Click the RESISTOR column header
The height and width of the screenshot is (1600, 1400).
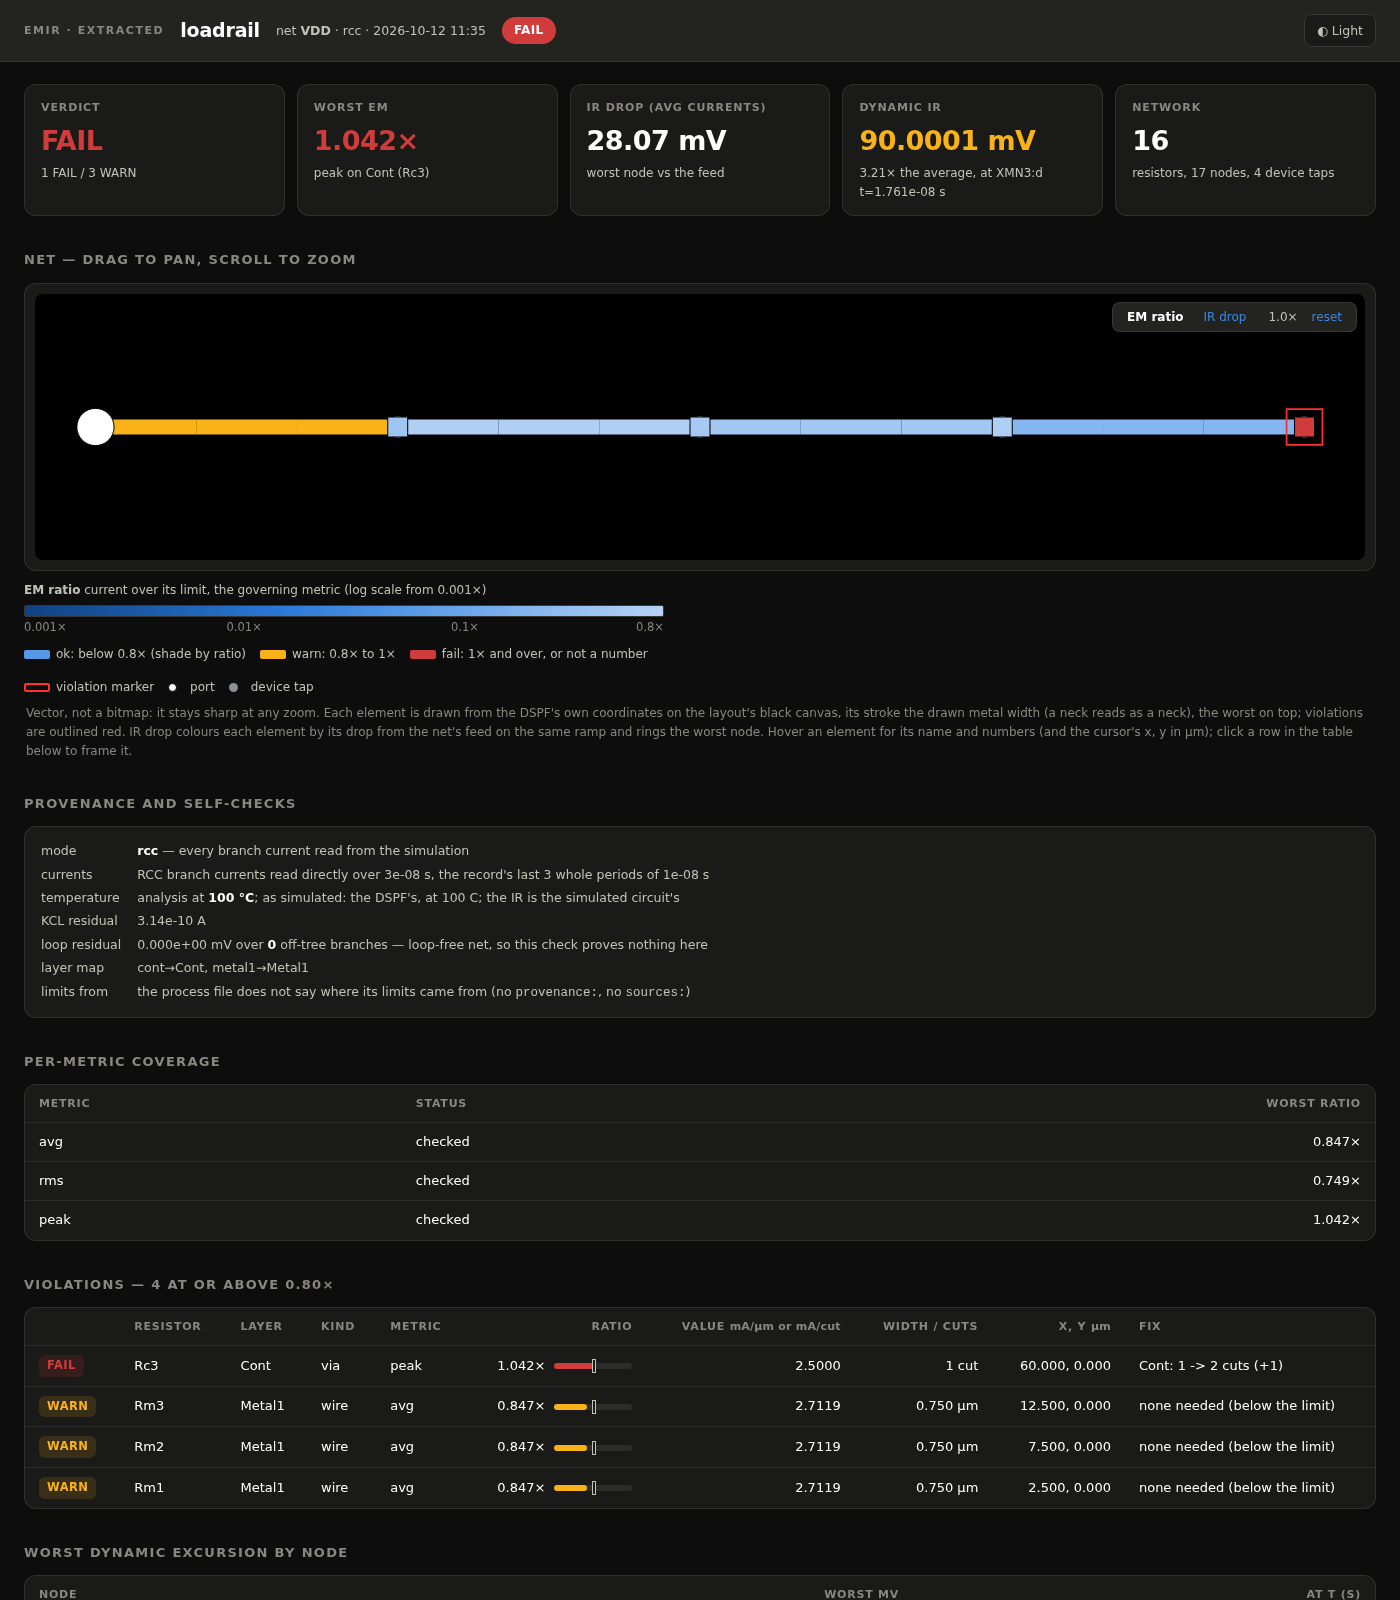click(167, 1326)
